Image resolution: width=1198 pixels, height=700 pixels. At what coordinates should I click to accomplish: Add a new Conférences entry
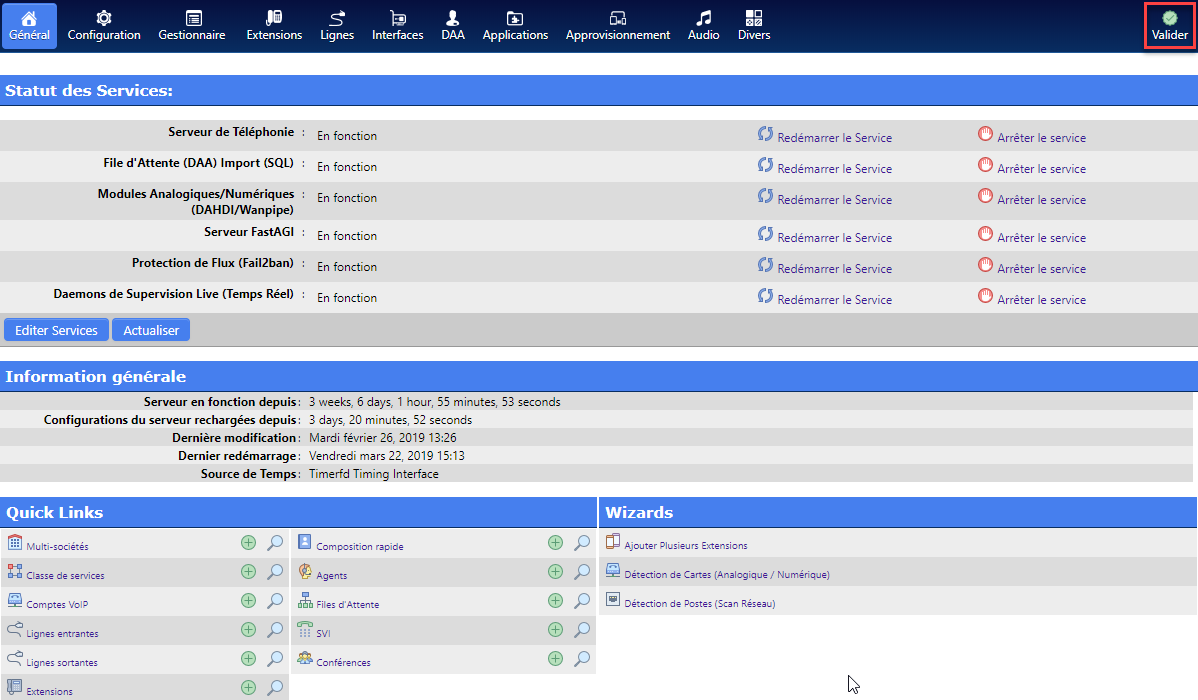pos(555,659)
